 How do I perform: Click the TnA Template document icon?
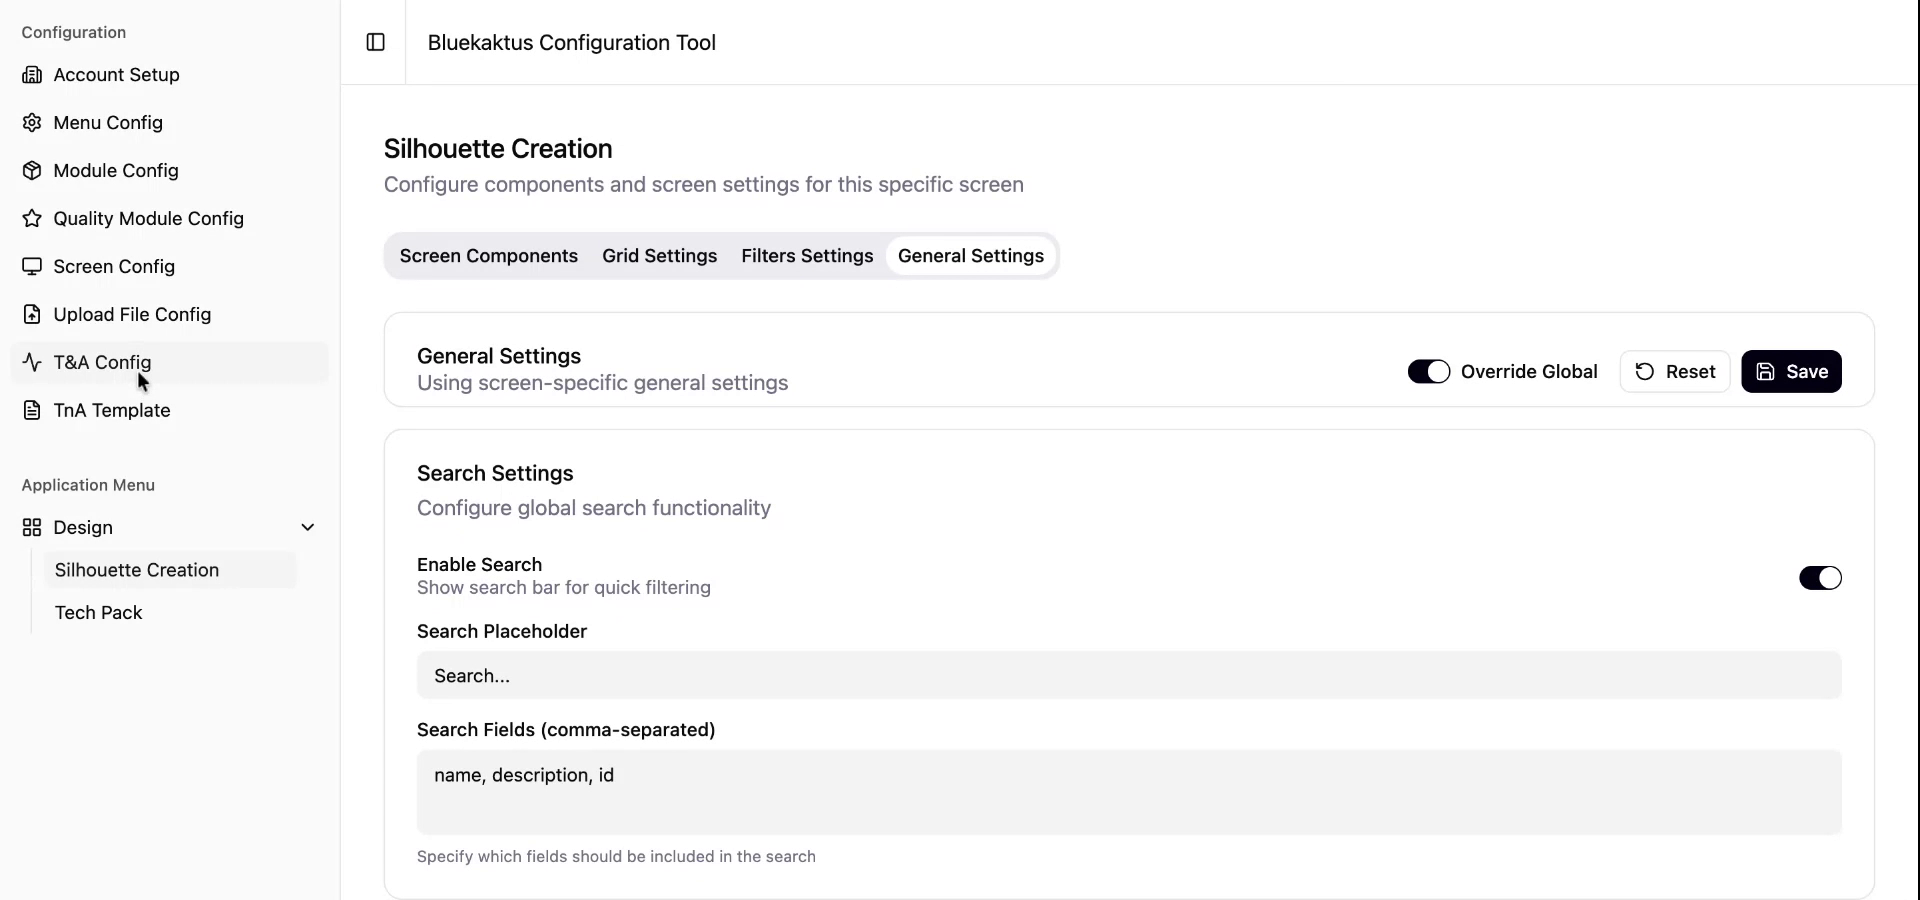tap(33, 410)
